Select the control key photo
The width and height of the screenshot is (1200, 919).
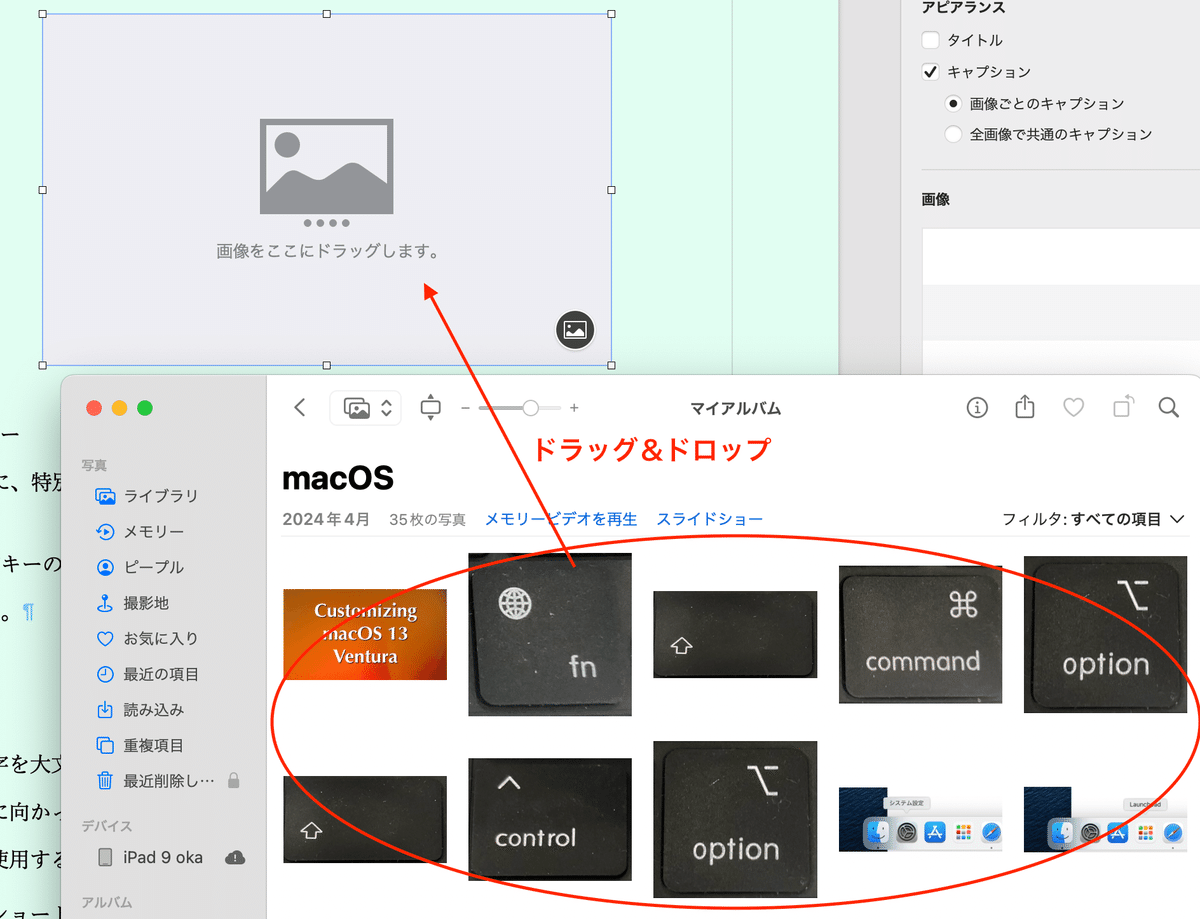[550, 820]
